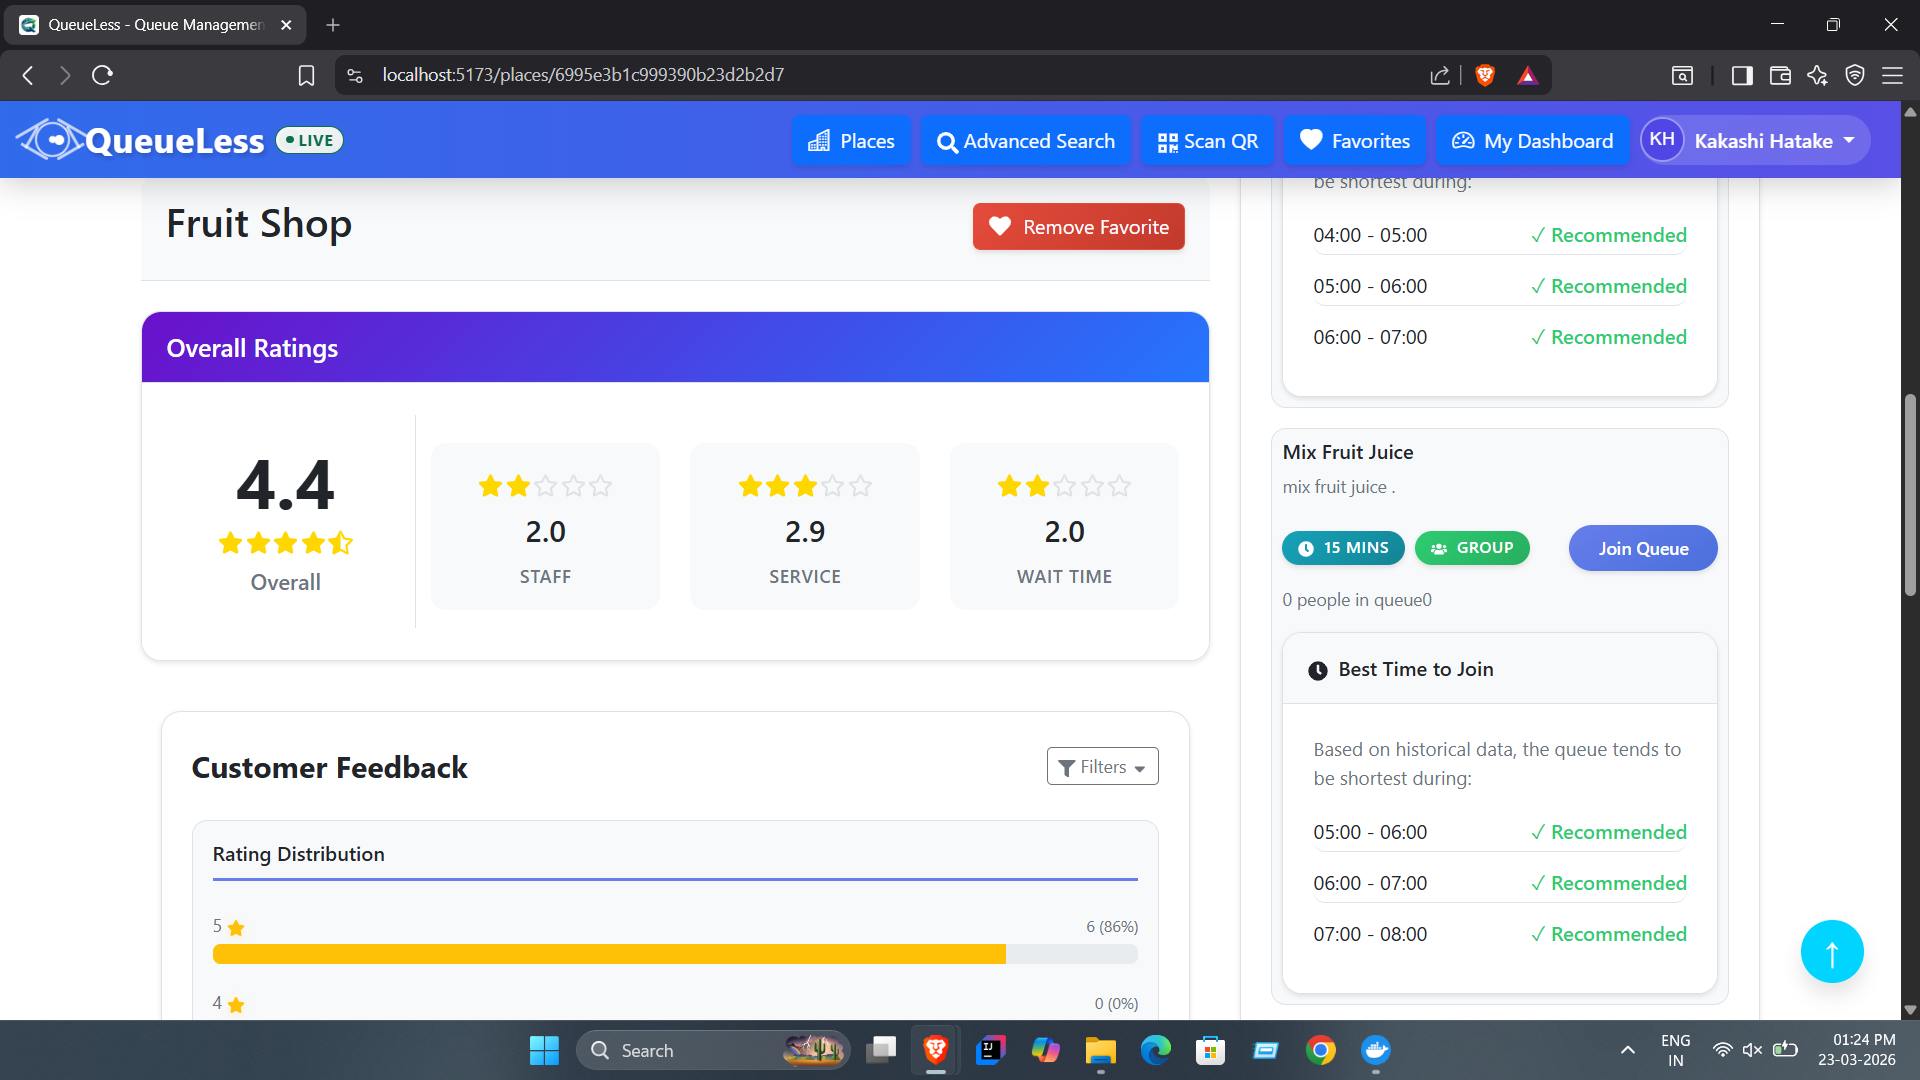The height and width of the screenshot is (1080, 1920).
Task: Go to the Places page
Action: pos(851,141)
